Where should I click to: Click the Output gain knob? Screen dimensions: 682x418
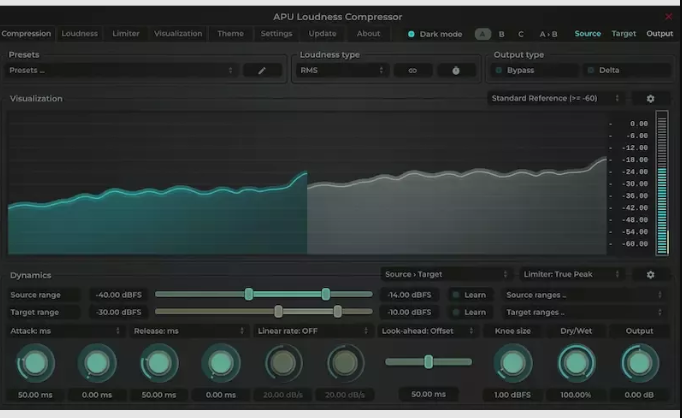pyautogui.click(x=639, y=363)
